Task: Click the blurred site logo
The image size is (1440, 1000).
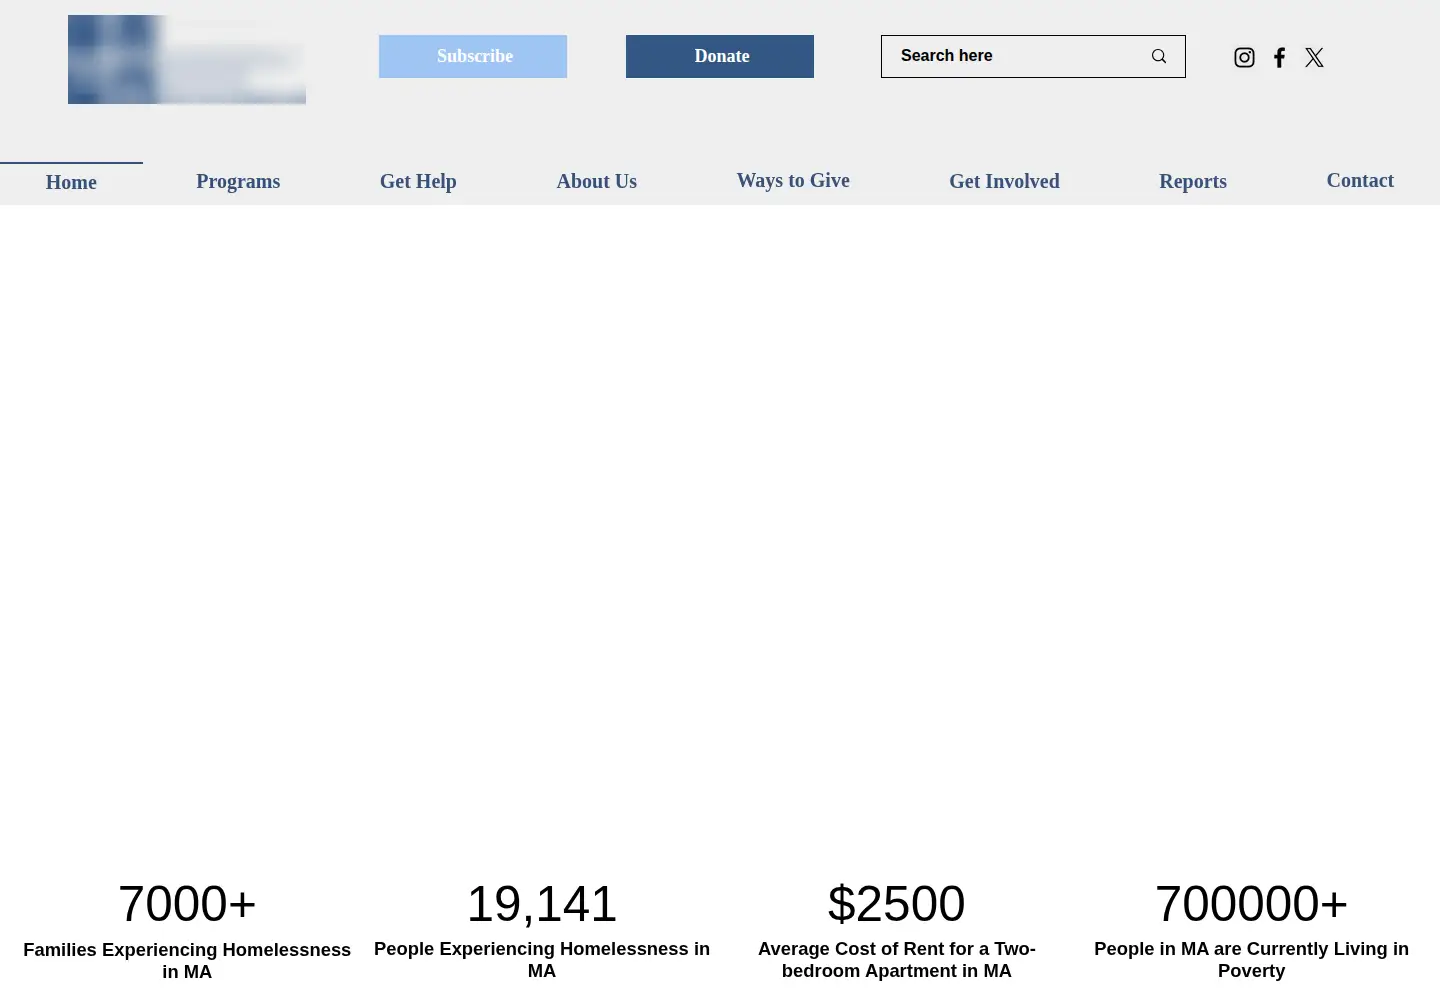Action: pos(187,59)
